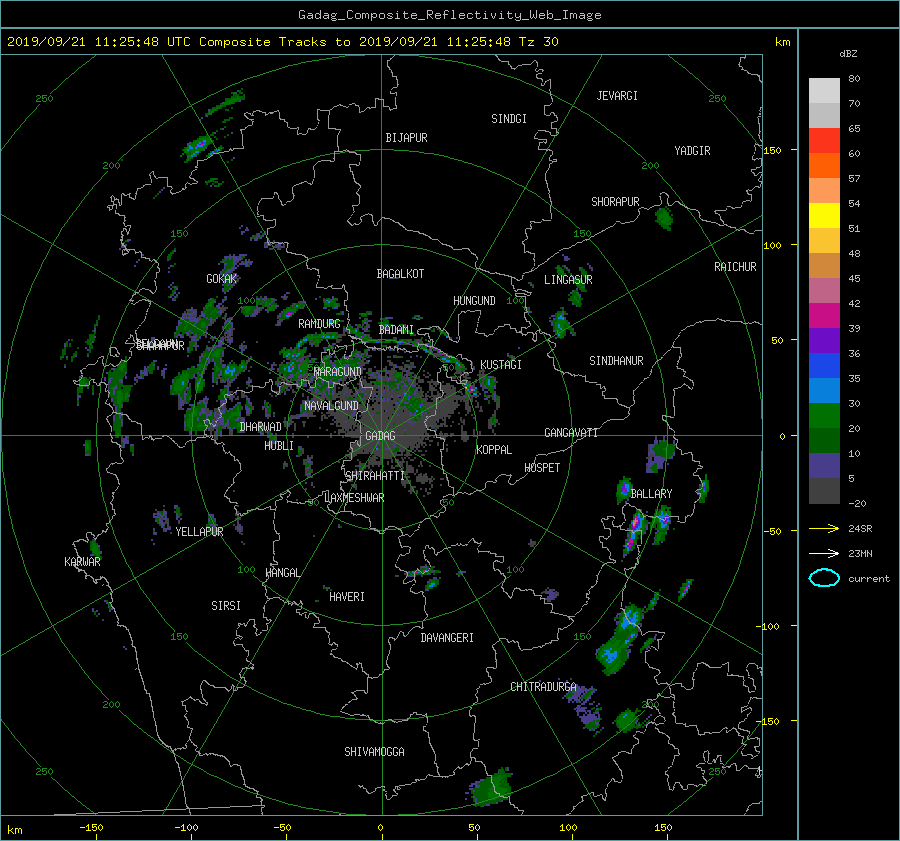Click the BAGALKOT city label
This screenshot has height=841, width=900.
400,274
